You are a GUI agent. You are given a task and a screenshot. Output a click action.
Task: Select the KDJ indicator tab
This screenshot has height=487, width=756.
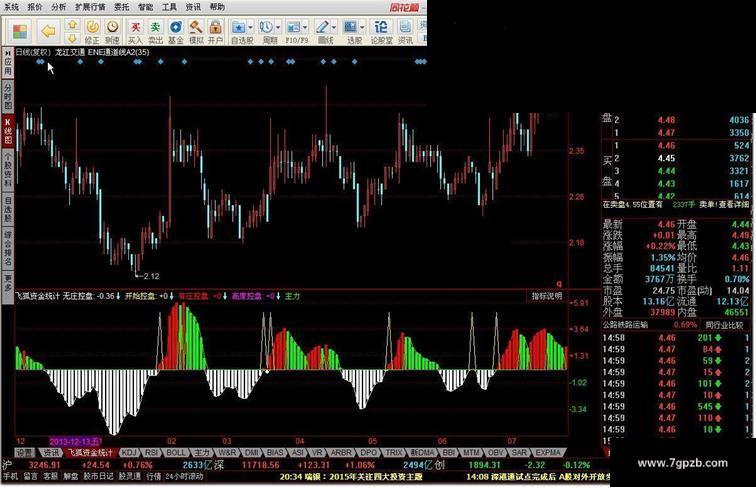pyautogui.click(x=129, y=453)
